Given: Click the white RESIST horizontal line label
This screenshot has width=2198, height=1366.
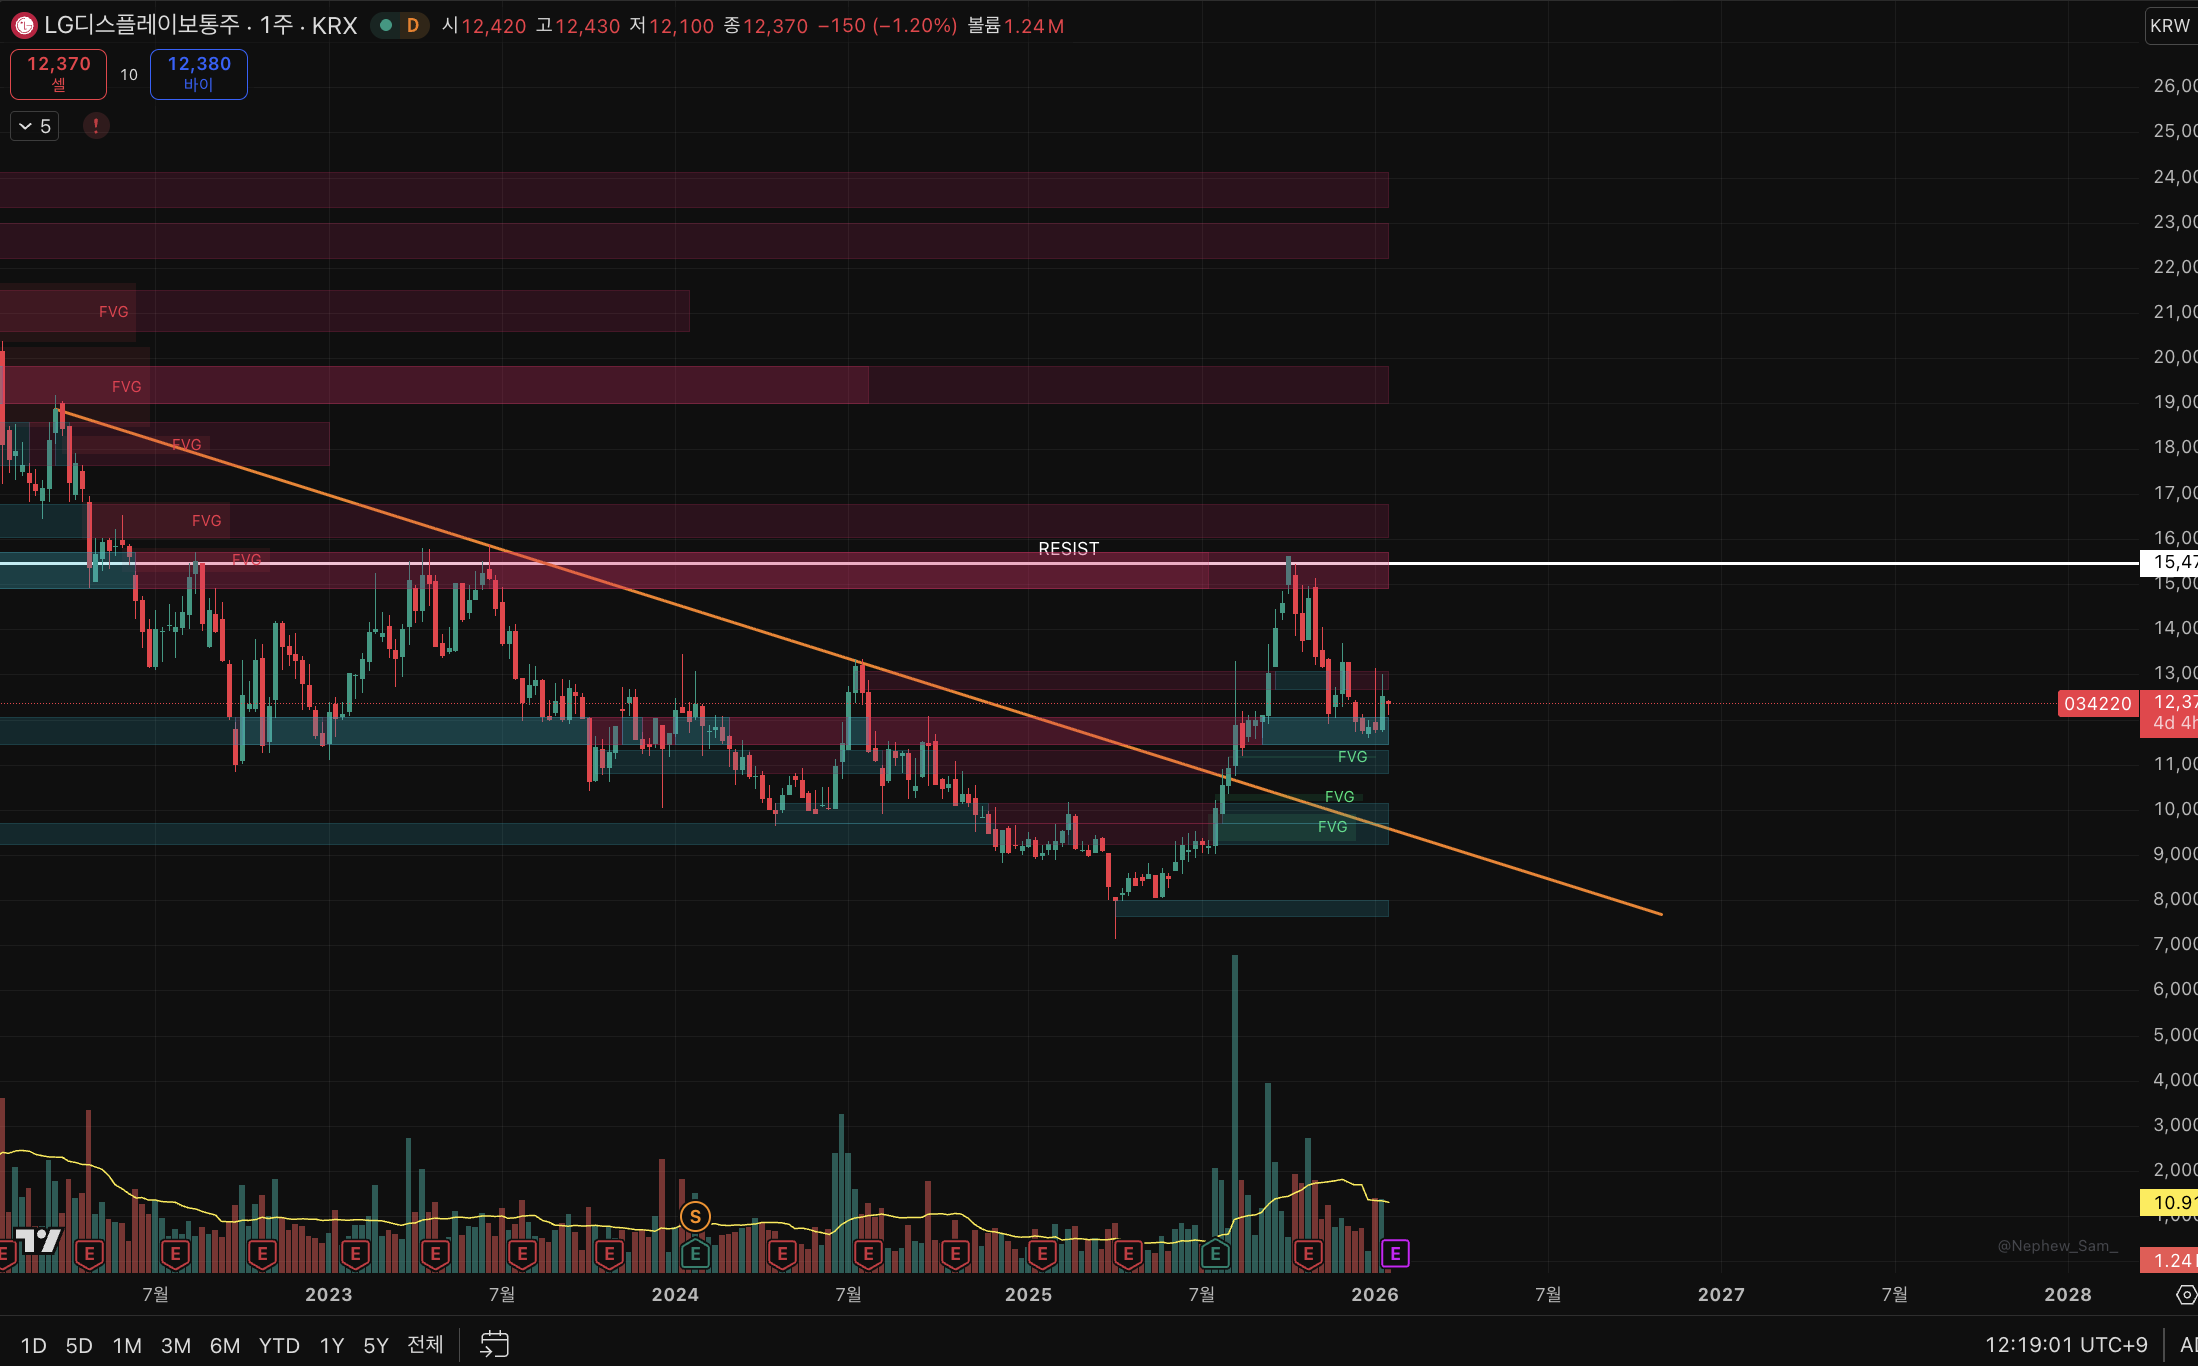Looking at the screenshot, I should pos(1068,548).
